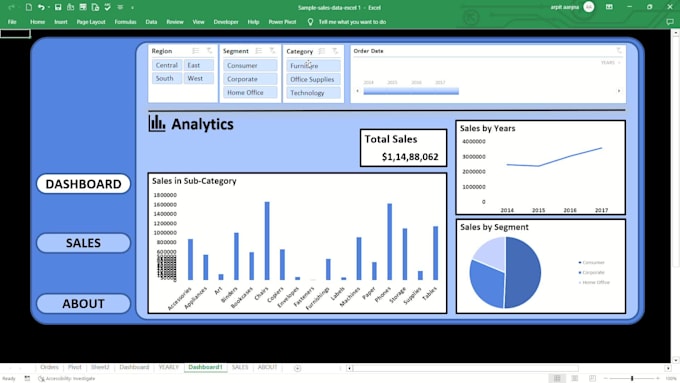The height and width of the screenshot is (383, 680).
Task: Click the Undo arrow icon
Action: 41,7
